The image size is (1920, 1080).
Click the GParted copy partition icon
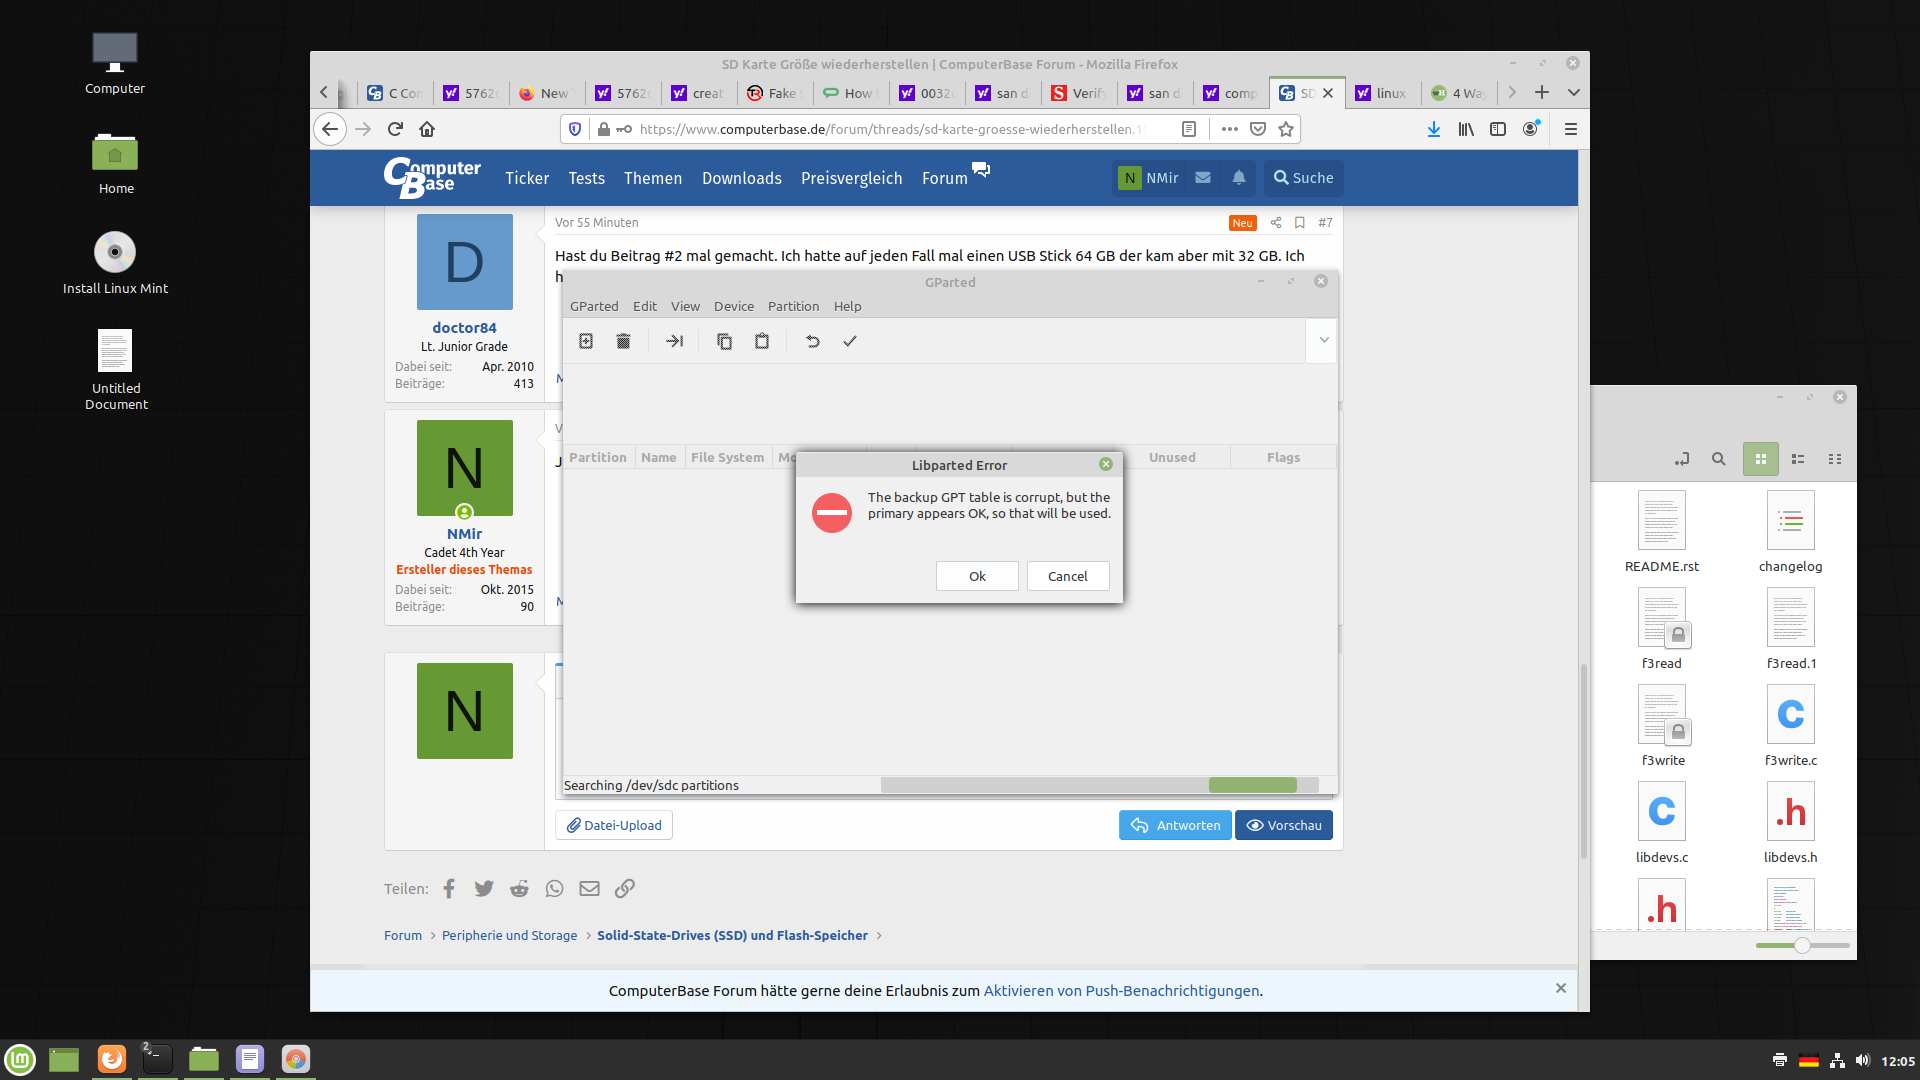[724, 341]
